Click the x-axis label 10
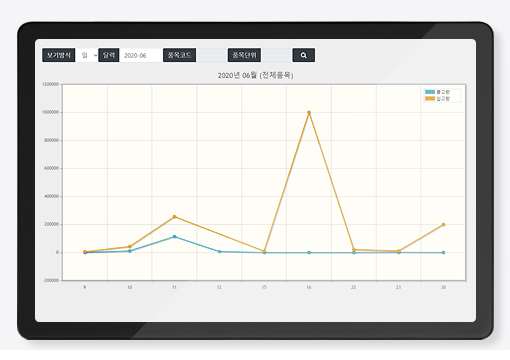Image resolution: width=510 pixels, height=360 pixels. (x=130, y=287)
